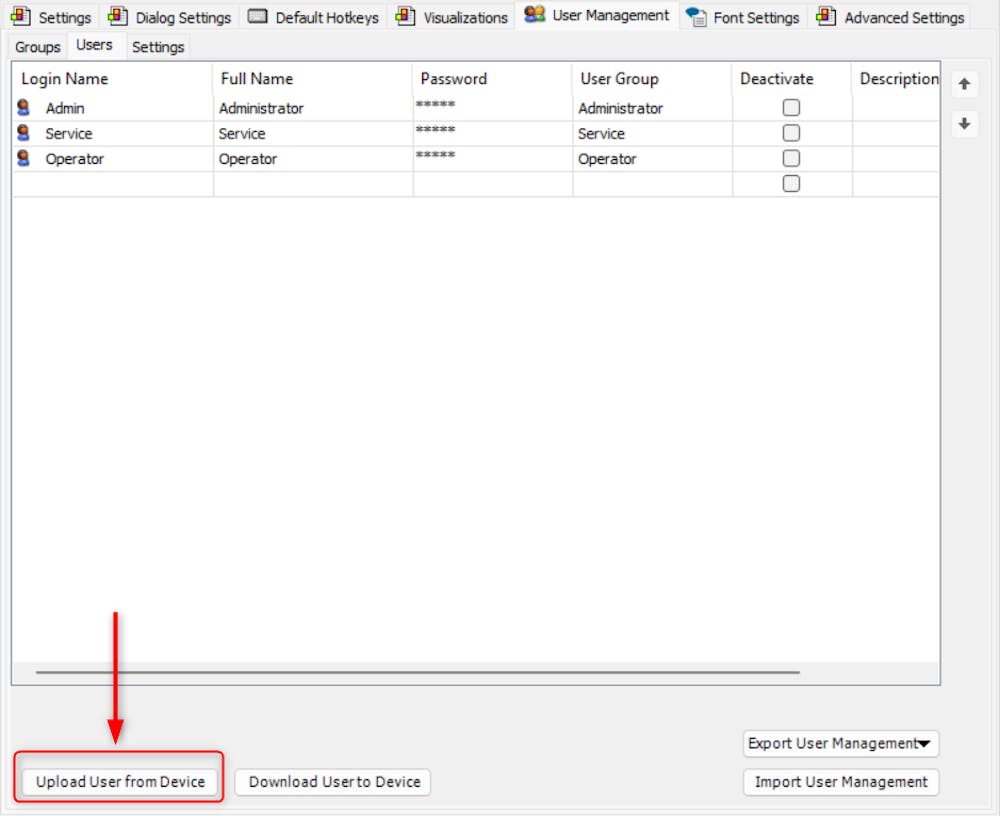The image size is (1000, 816).
Task: Enable the Deactivate checkbox for Service
Action: [x=791, y=132]
